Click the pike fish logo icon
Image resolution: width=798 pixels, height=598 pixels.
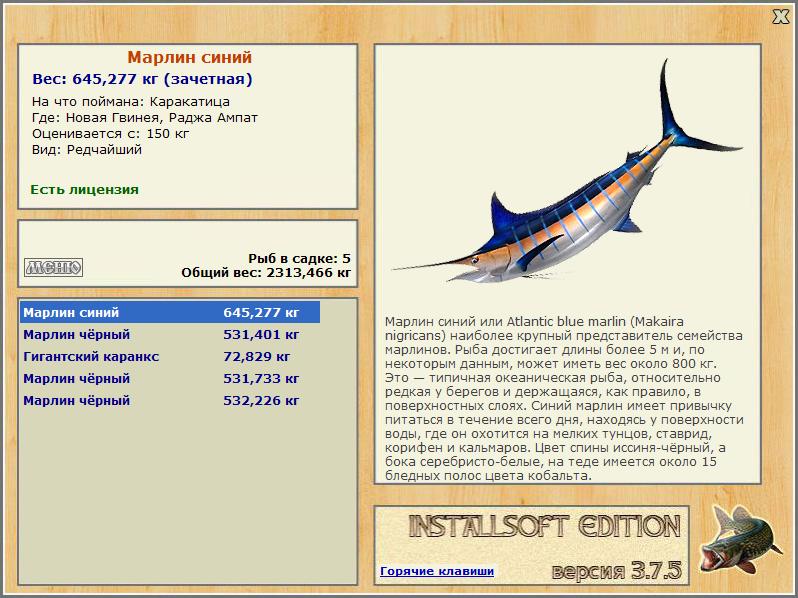[740, 539]
